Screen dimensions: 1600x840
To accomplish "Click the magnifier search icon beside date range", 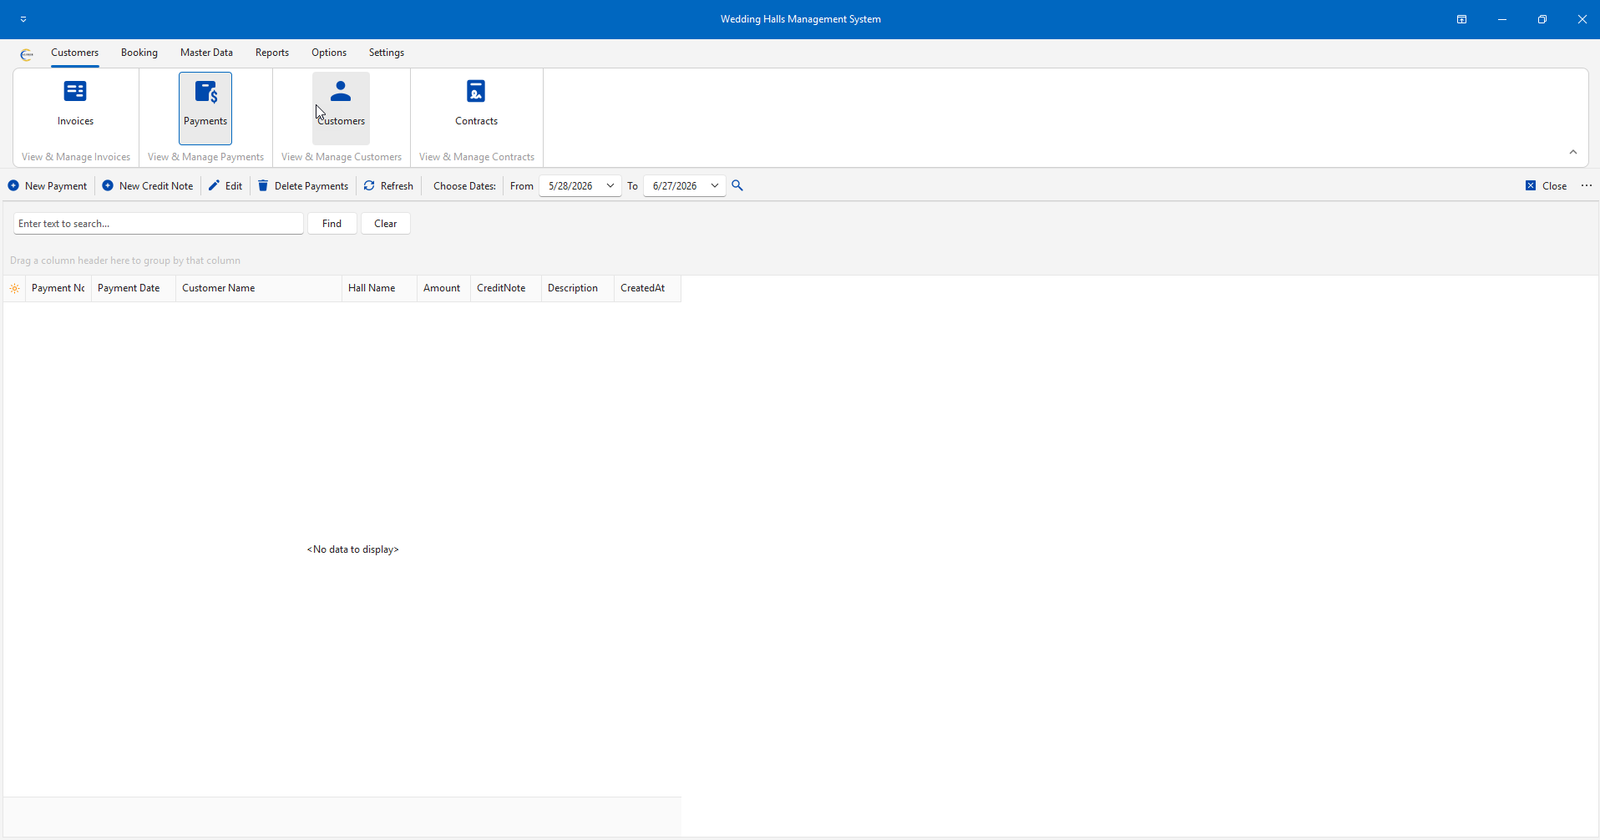I will pos(737,186).
